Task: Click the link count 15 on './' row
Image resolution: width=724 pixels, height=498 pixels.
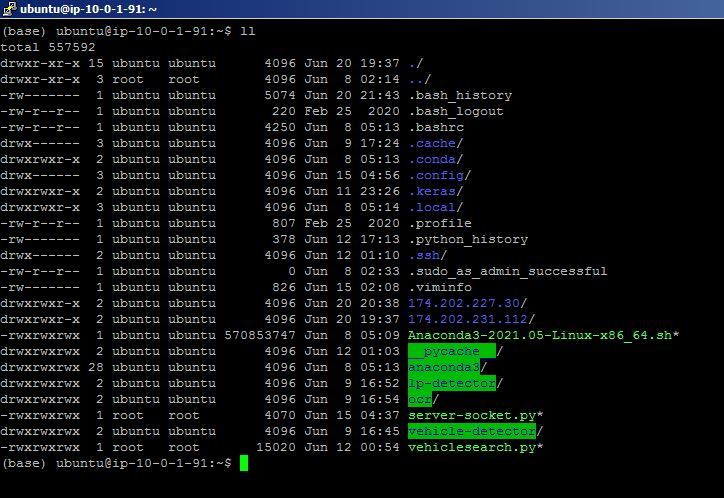Action: click(96, 63)
